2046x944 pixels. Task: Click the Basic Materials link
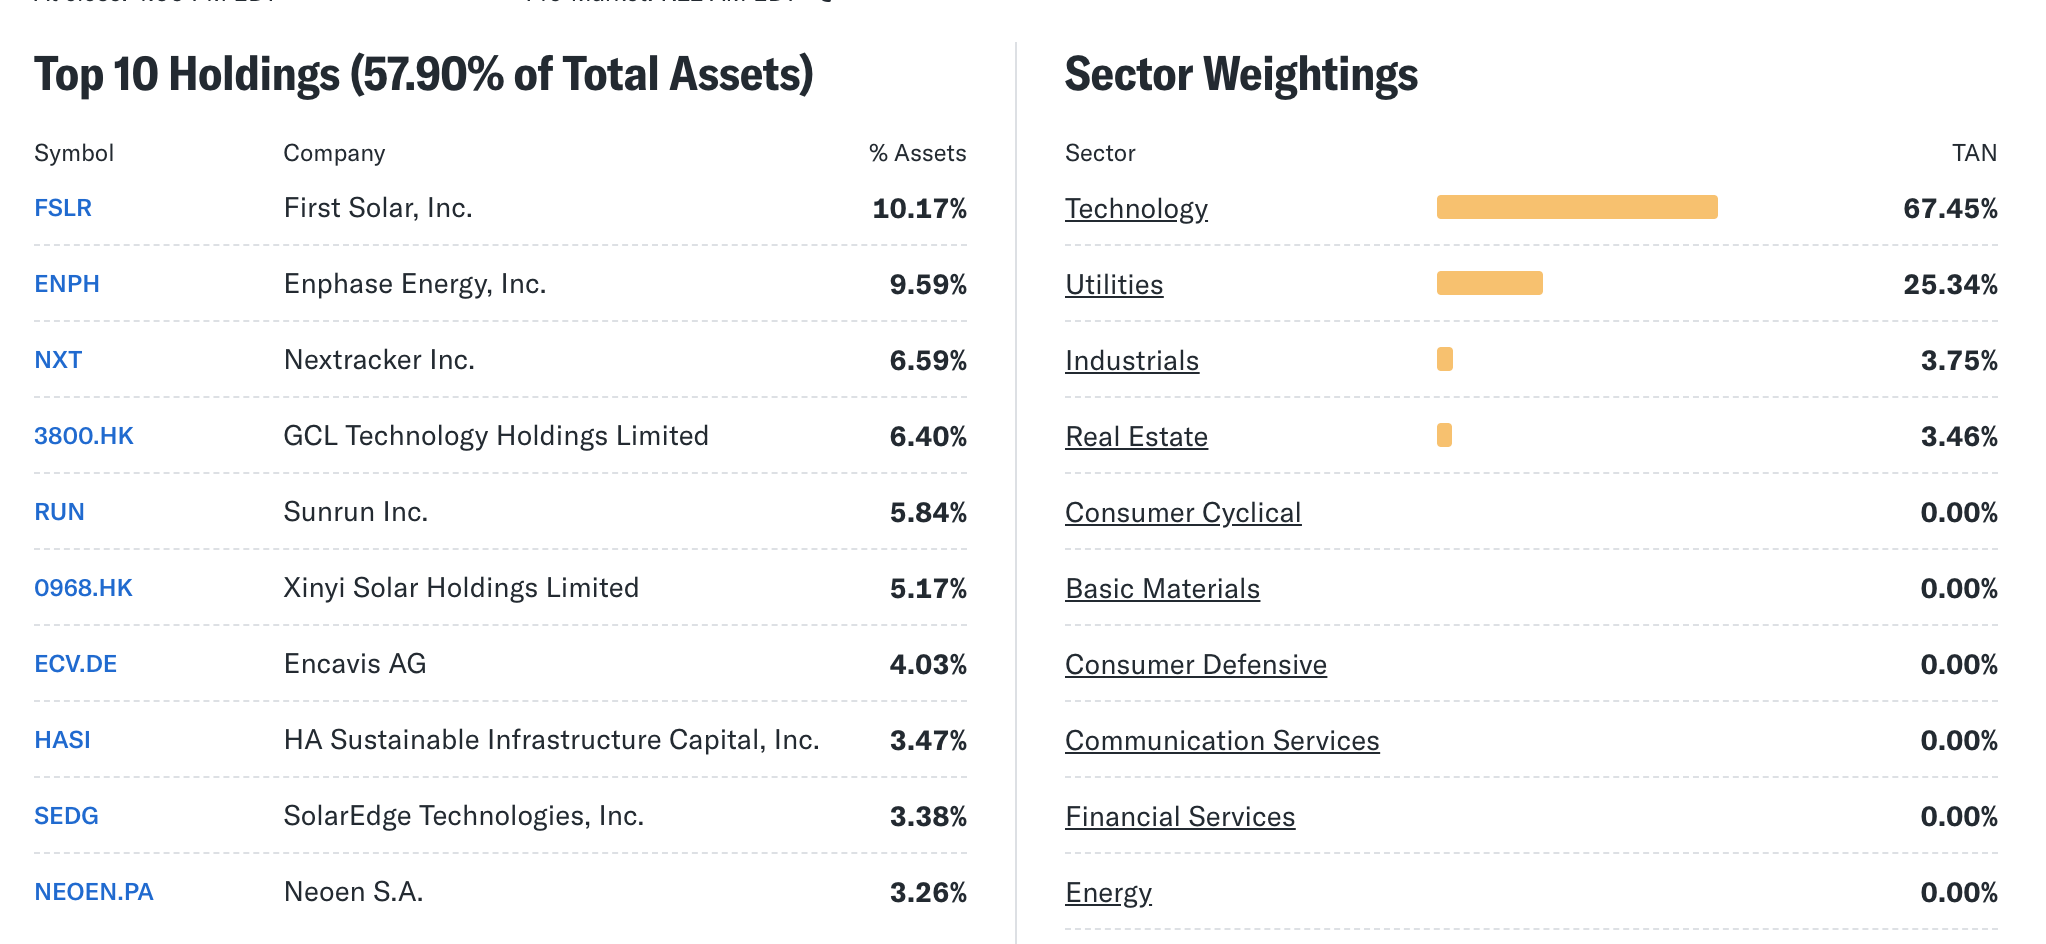pos(1162,589)
